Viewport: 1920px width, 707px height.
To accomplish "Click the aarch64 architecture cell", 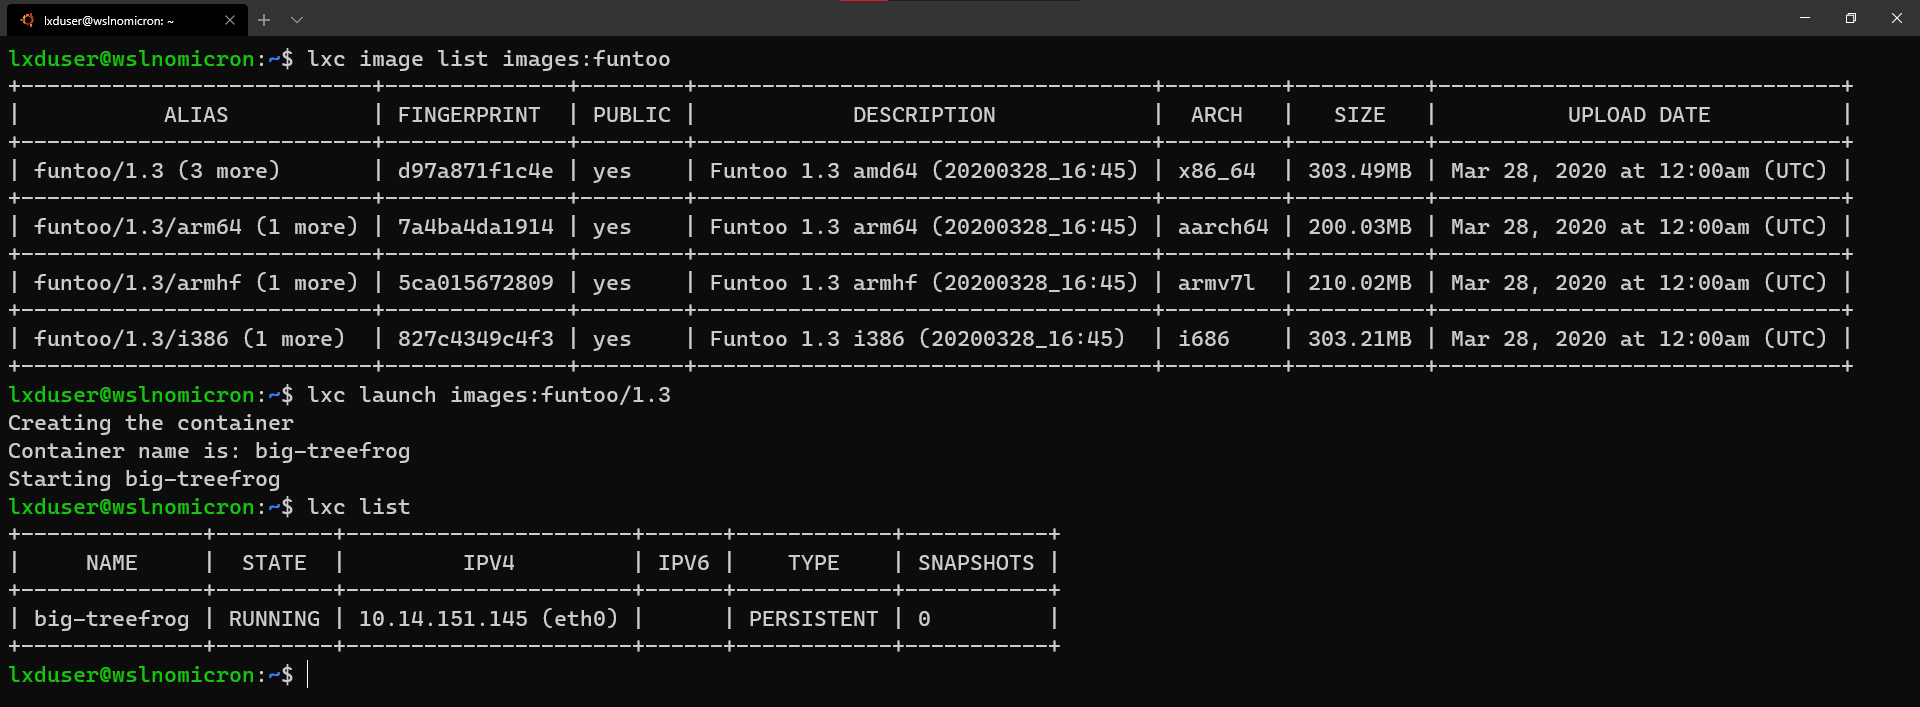I will coord(1223,227).
